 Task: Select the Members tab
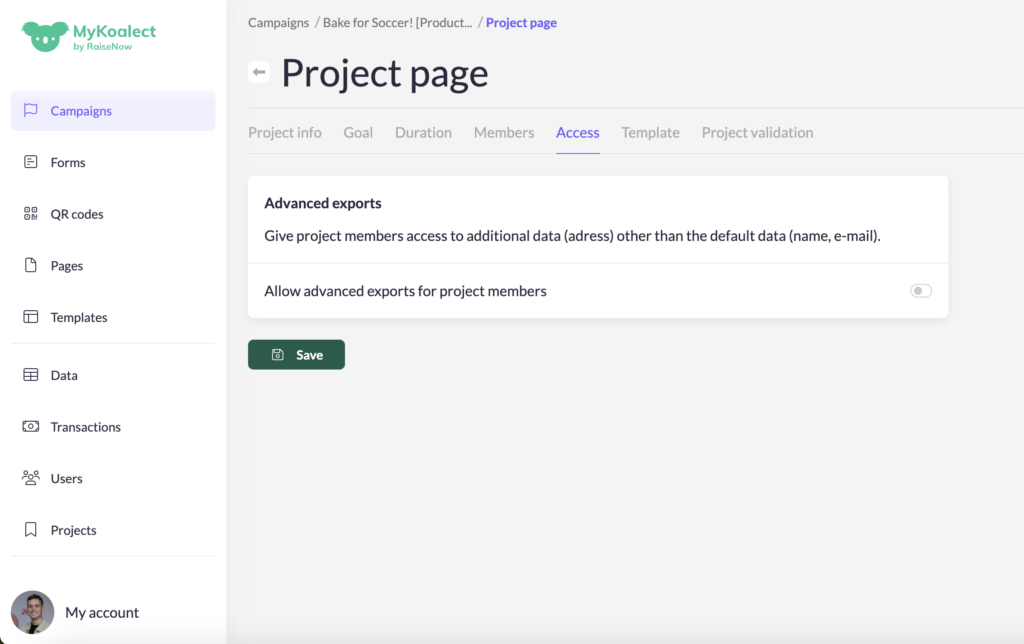(504, 132)
